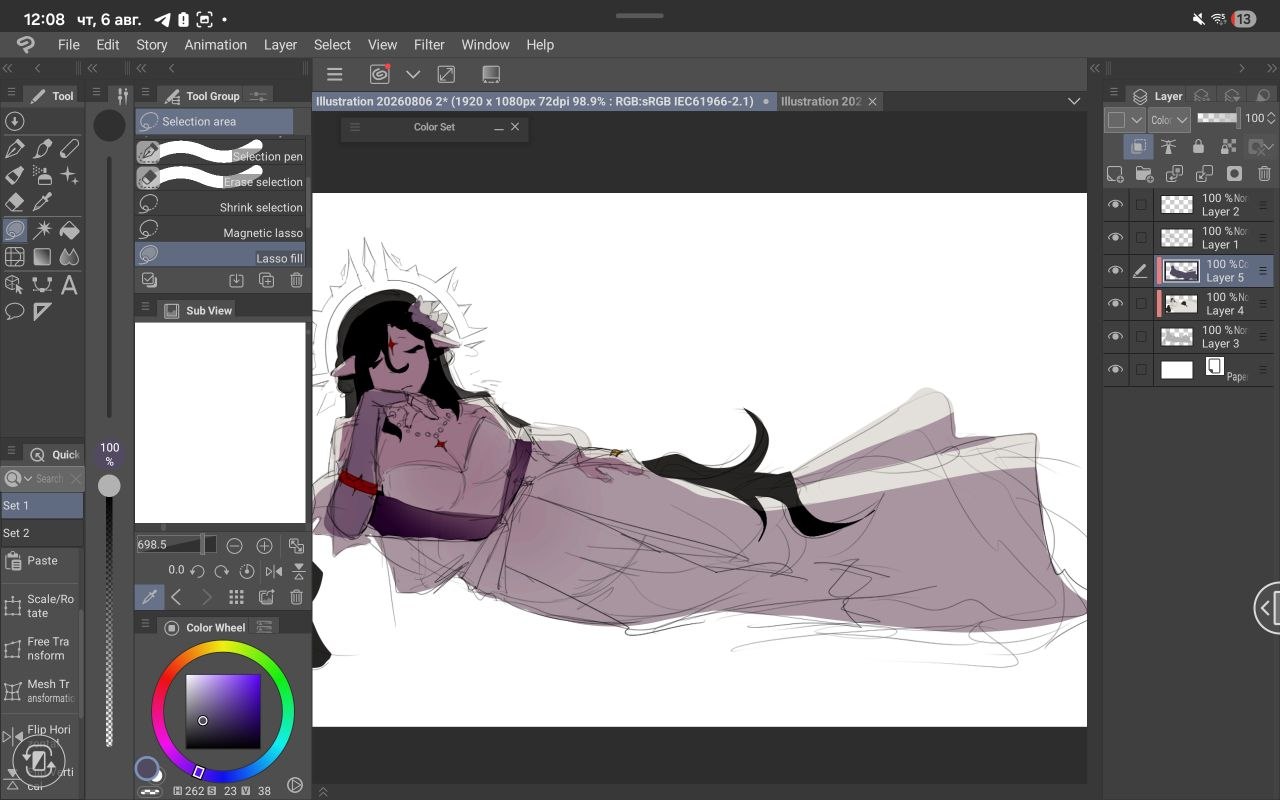Open the Layer panel hamburger menu
This screenshot has width=1280, height=800.
[x=1114, y=93]
